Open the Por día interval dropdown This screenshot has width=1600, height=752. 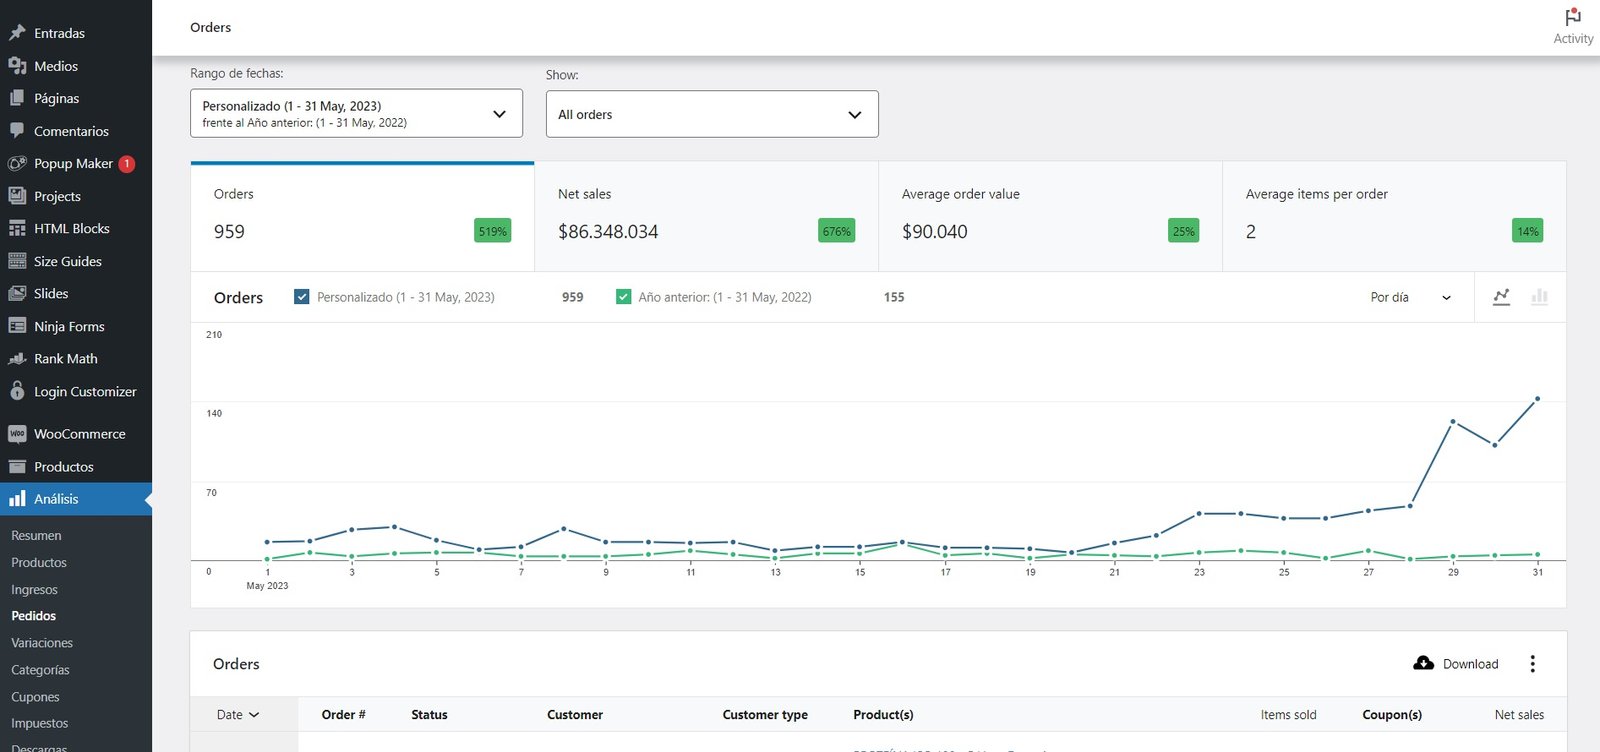pos(1410,297)
